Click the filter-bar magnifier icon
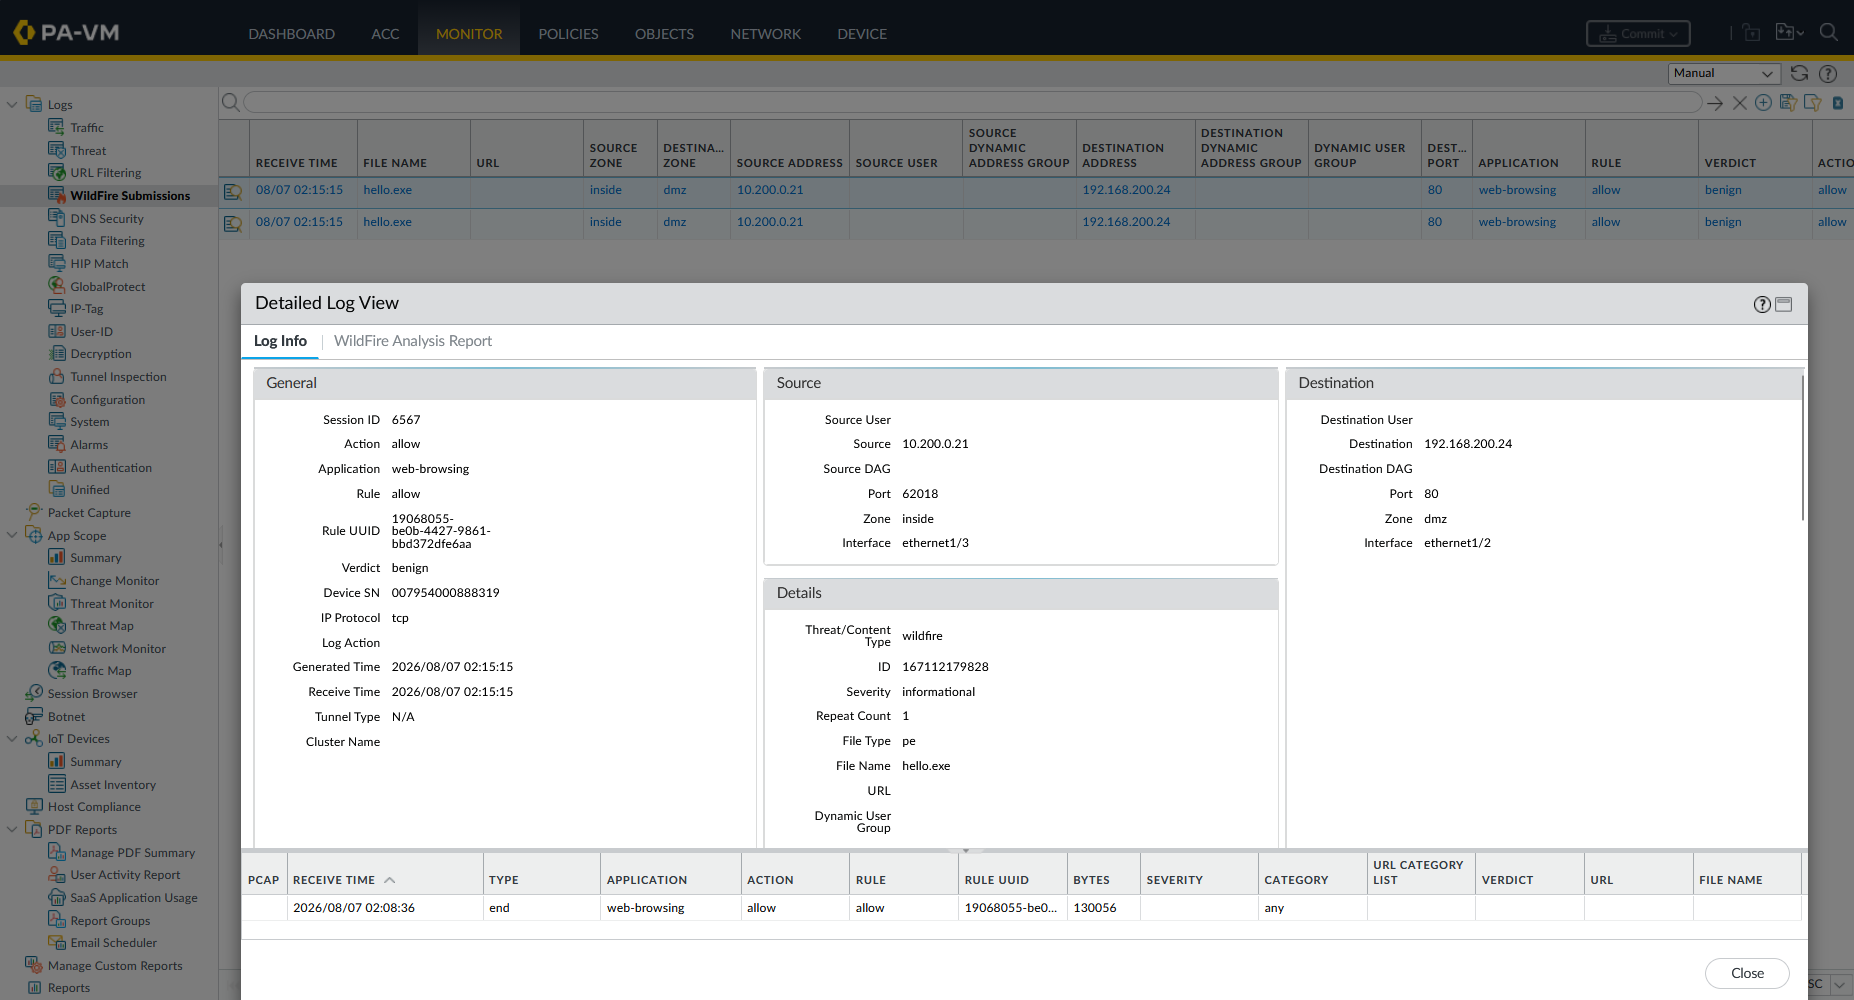 tap(230, 102)
